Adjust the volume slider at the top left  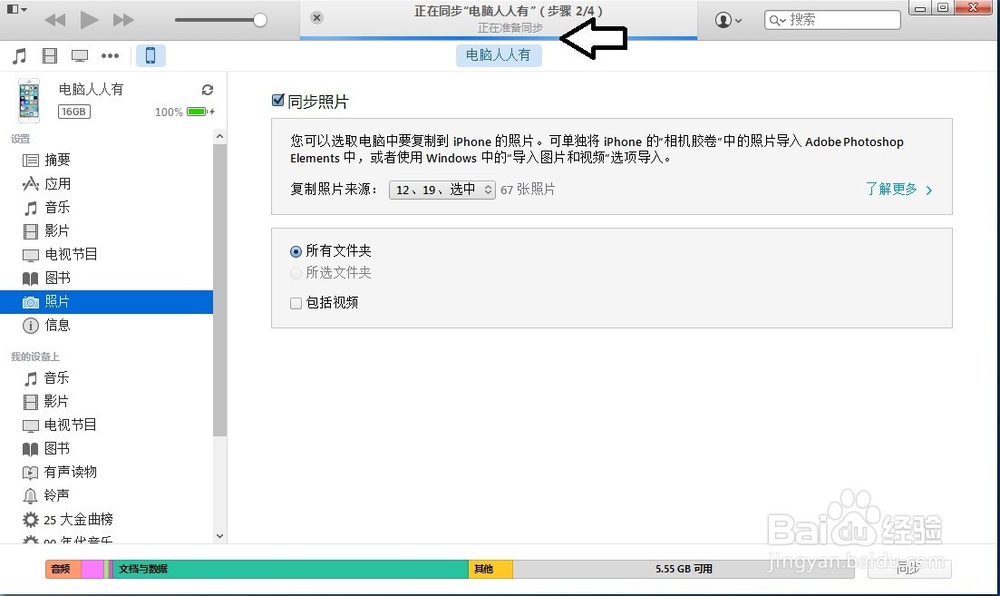(220, 19)
